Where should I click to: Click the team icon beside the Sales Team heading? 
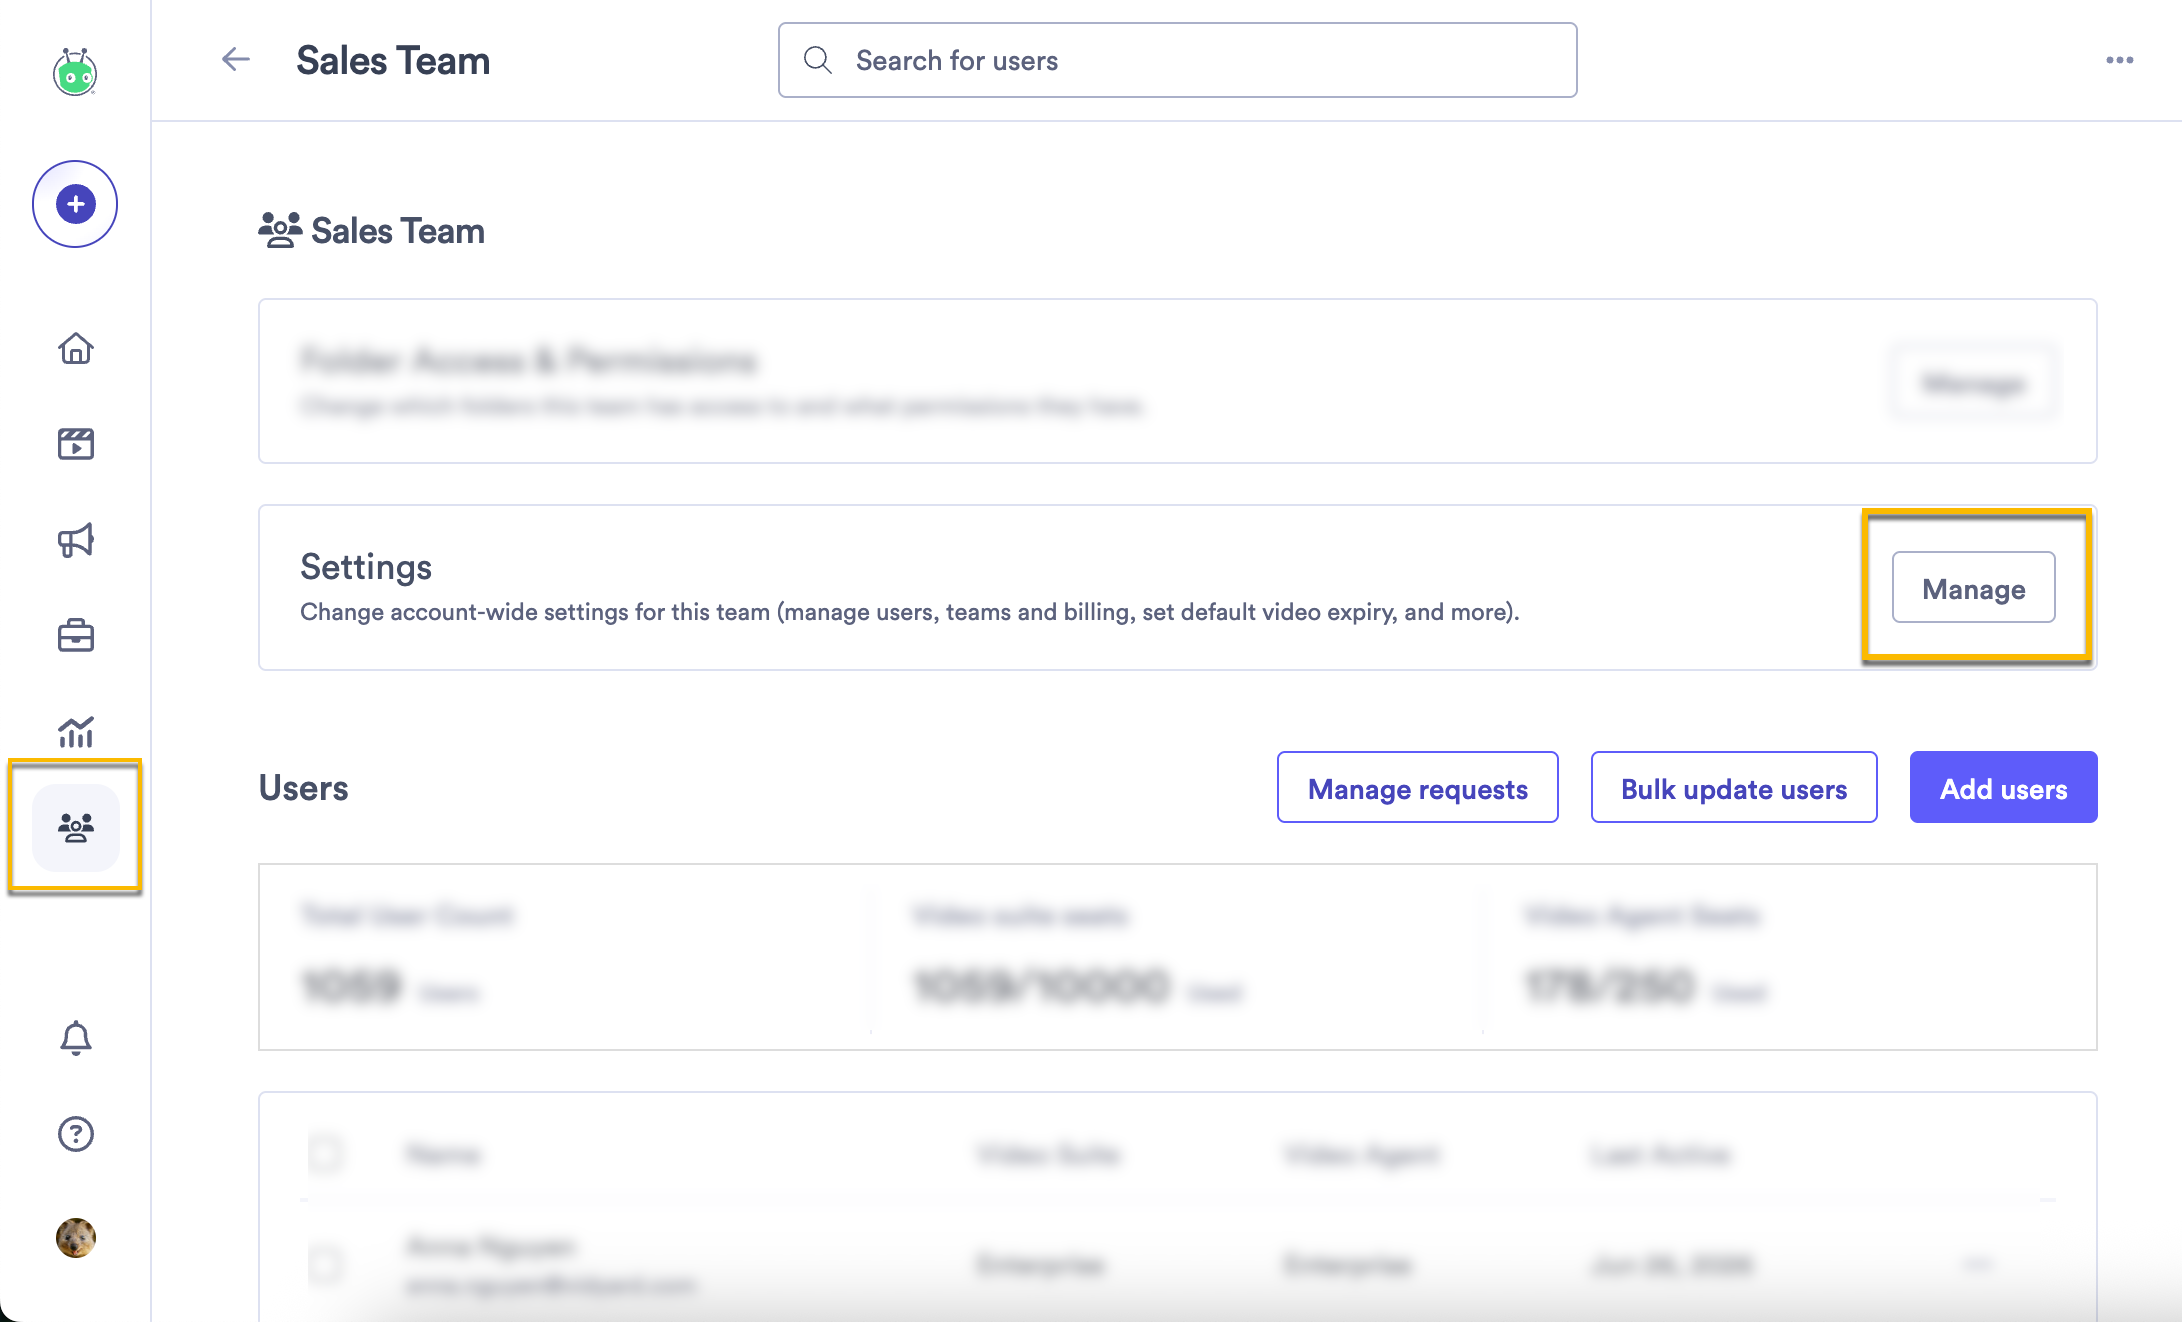click(x=280, y=230)
